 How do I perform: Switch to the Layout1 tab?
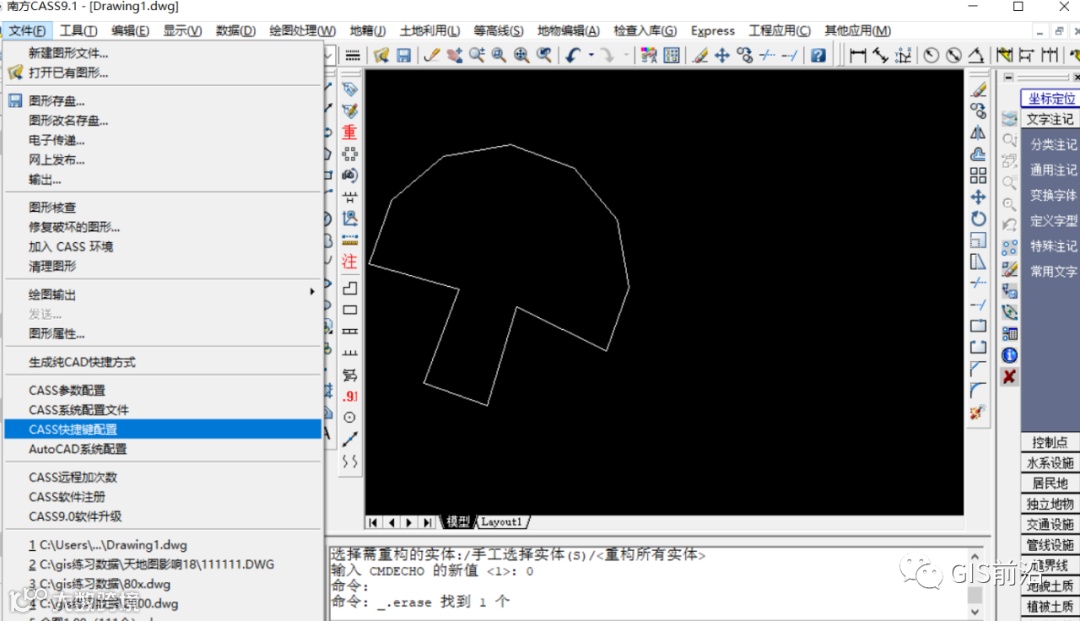point(502,522)
